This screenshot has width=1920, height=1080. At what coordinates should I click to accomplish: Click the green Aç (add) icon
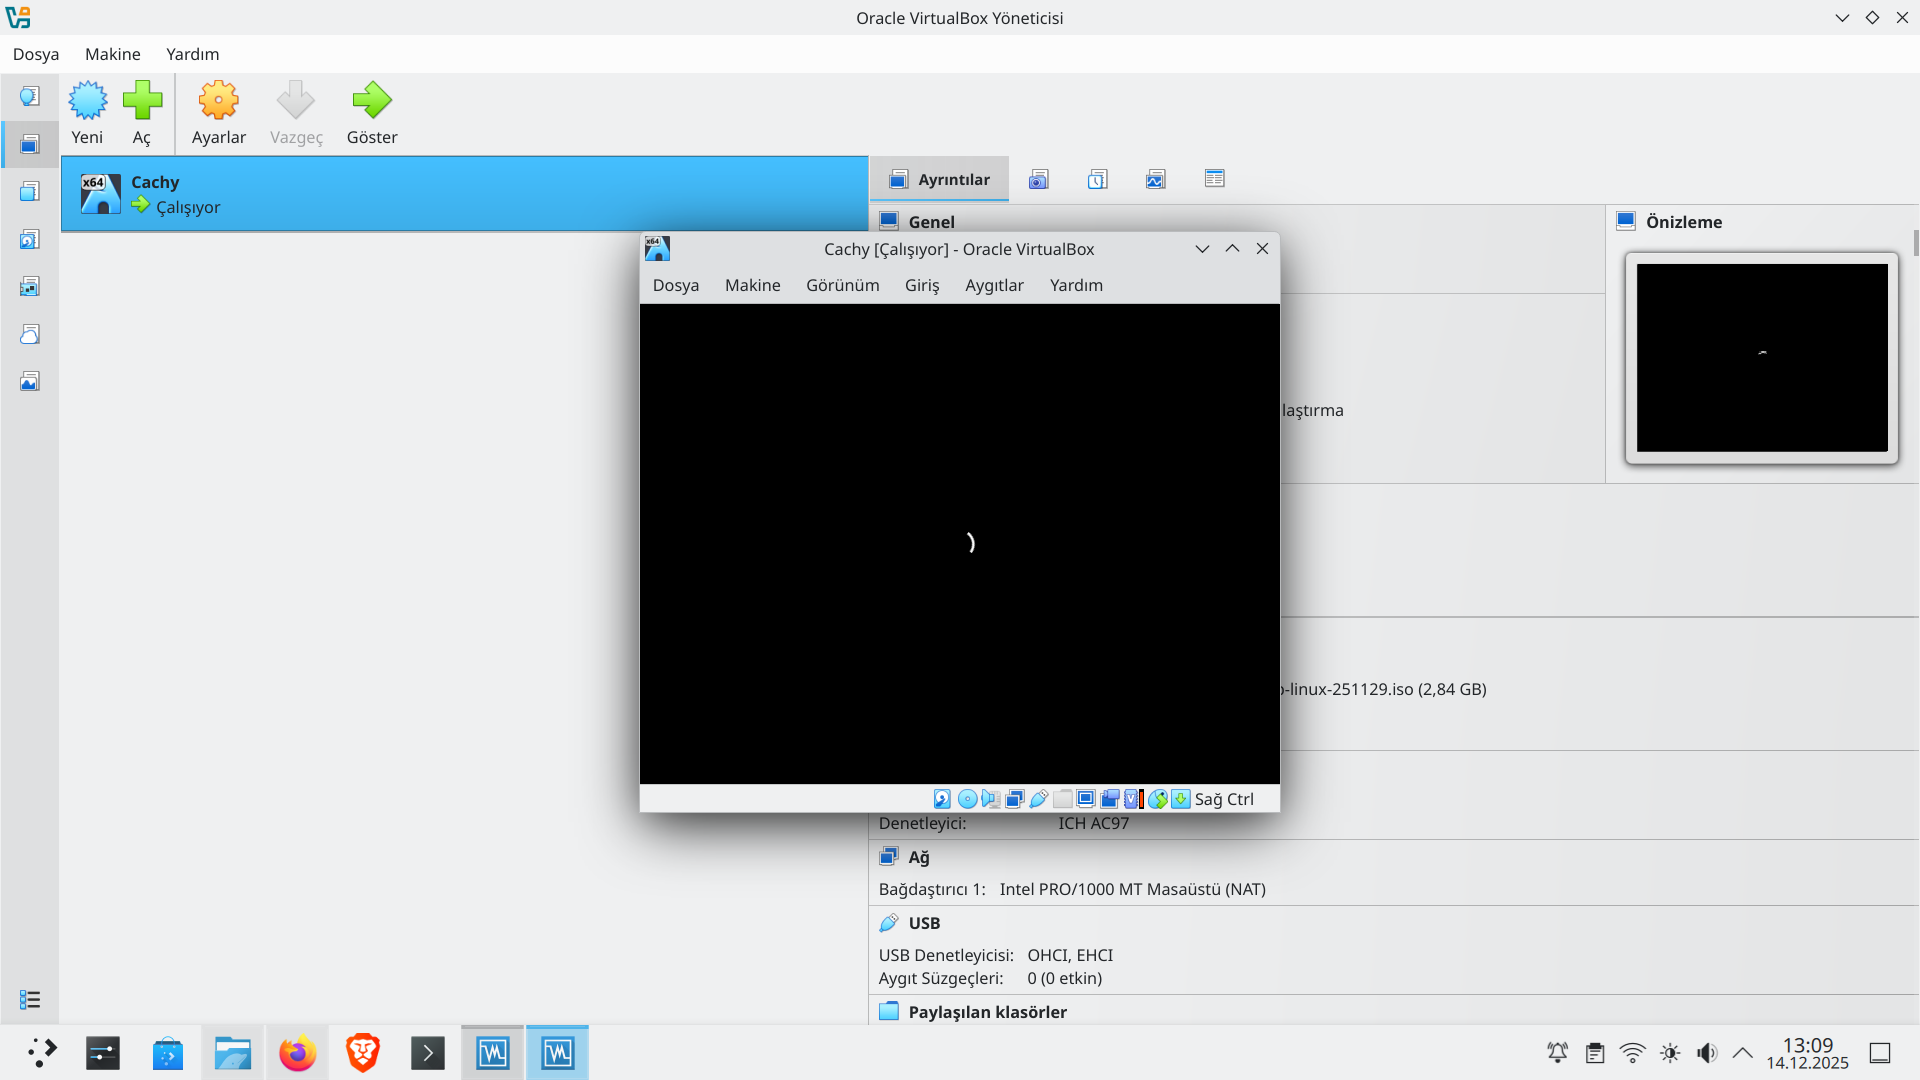point(142,101)
